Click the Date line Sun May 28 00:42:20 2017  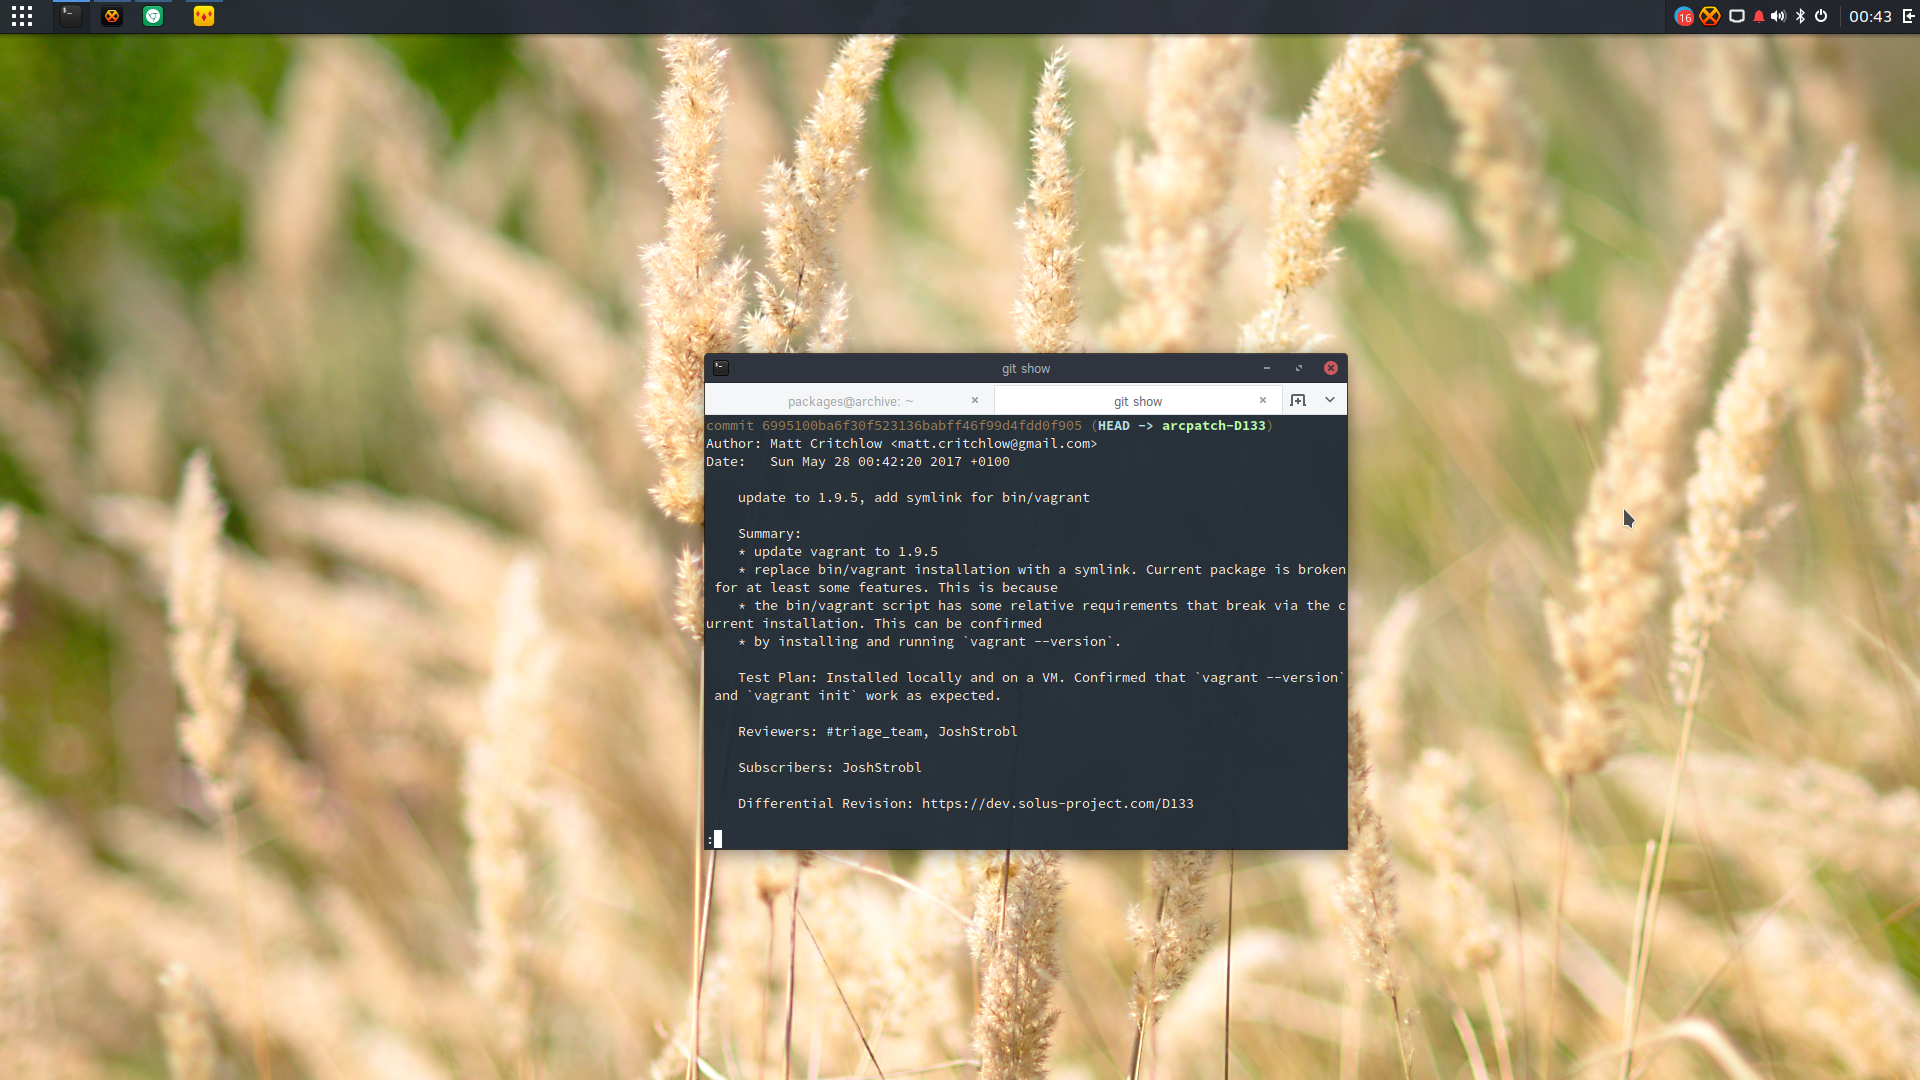858,461
